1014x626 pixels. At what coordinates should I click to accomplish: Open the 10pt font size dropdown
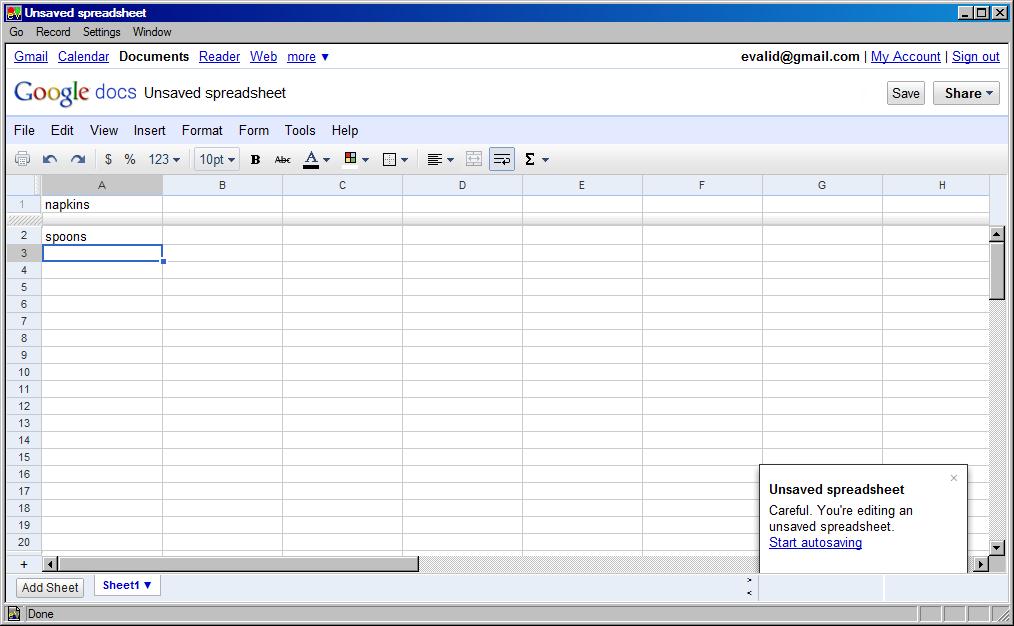217,159
